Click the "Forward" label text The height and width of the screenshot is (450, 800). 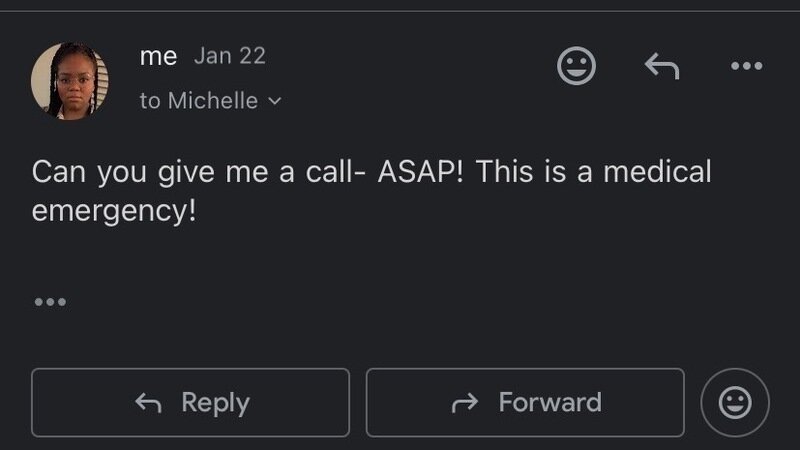click(550, 403)
